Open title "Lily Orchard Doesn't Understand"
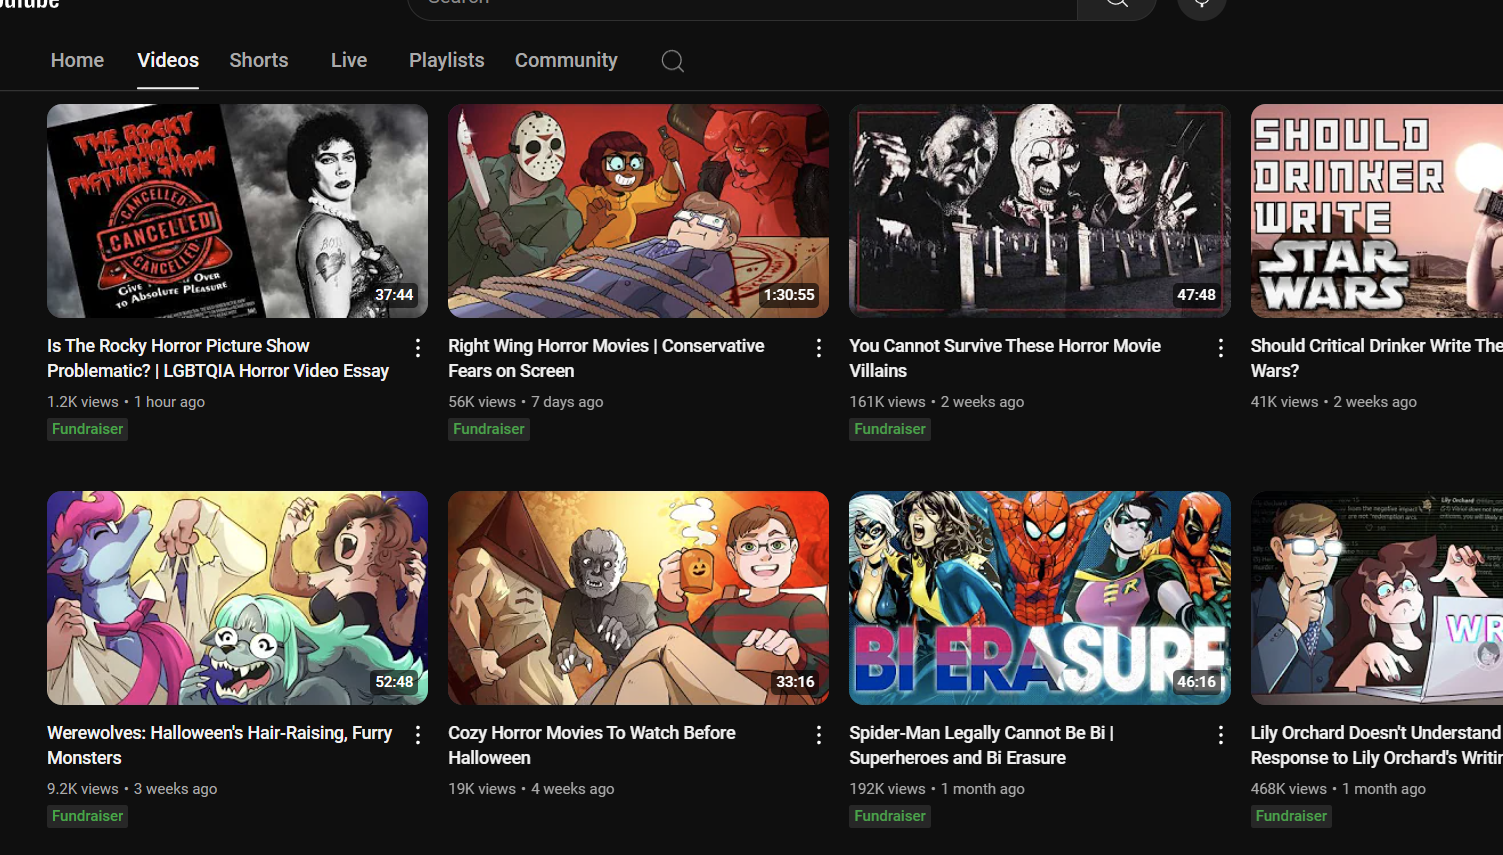 coord(1377,745)
